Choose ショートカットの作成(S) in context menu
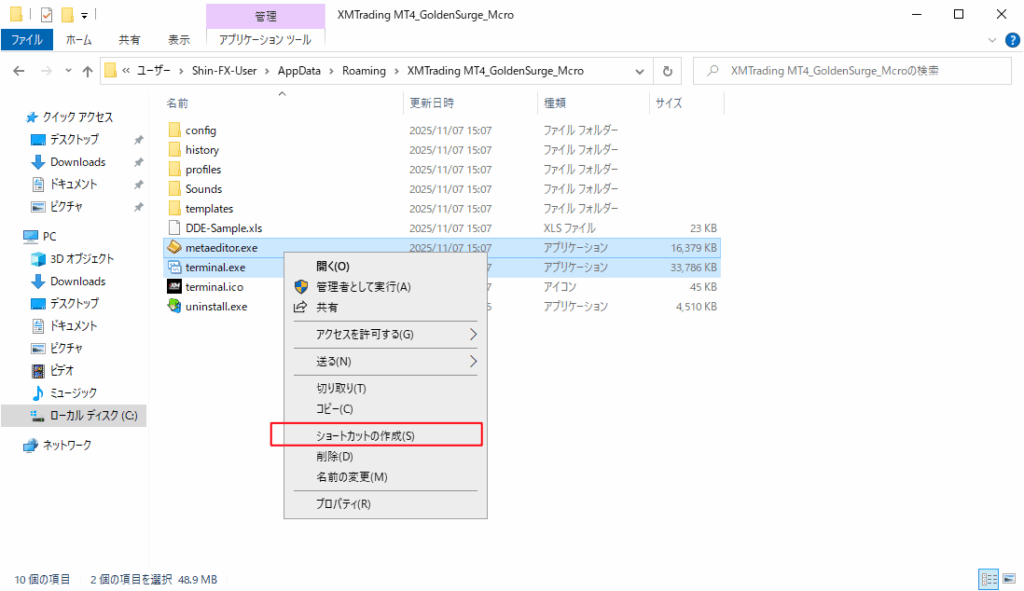 [x=365, y=436]
